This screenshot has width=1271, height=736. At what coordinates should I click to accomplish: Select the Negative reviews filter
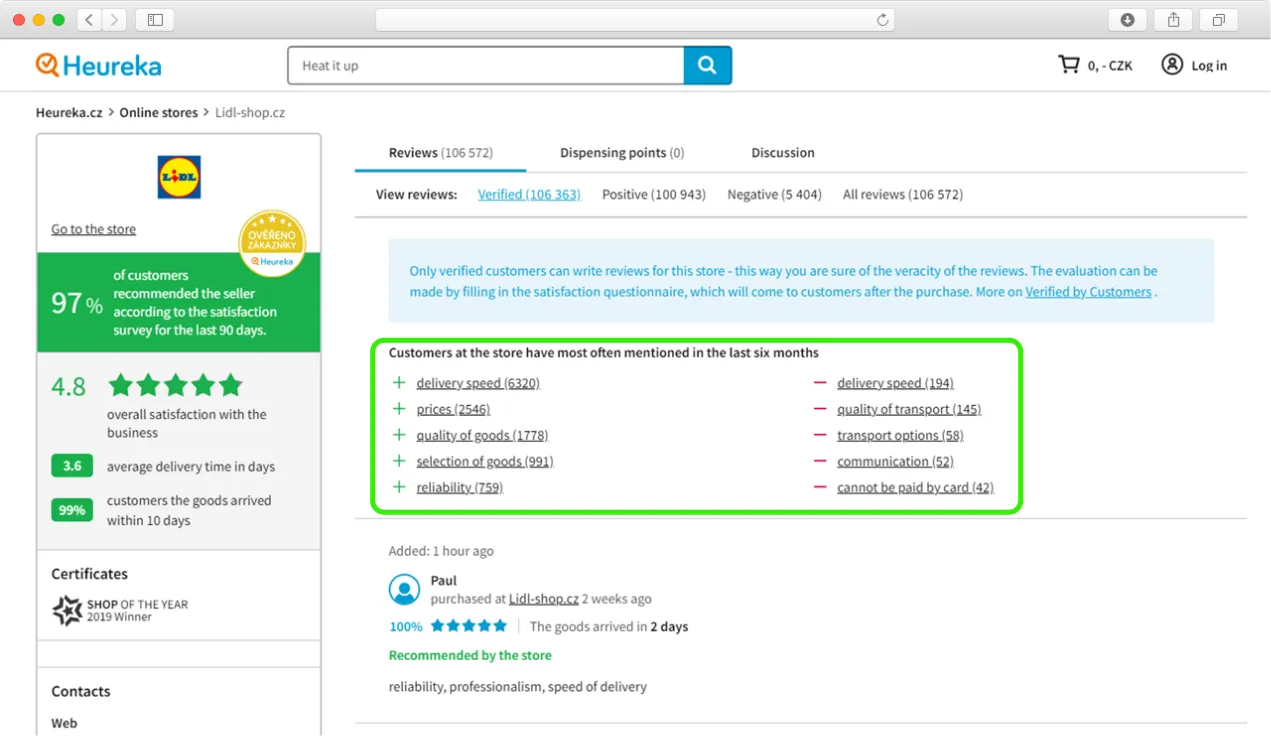(x=774, y=194)
